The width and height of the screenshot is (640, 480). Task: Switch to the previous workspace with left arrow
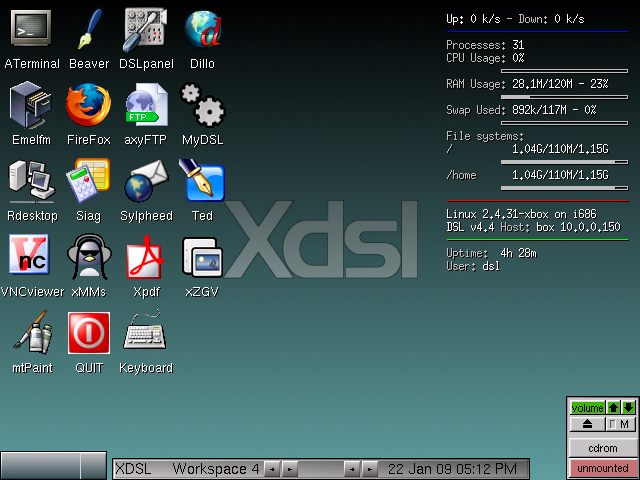[x=273, y=468]
